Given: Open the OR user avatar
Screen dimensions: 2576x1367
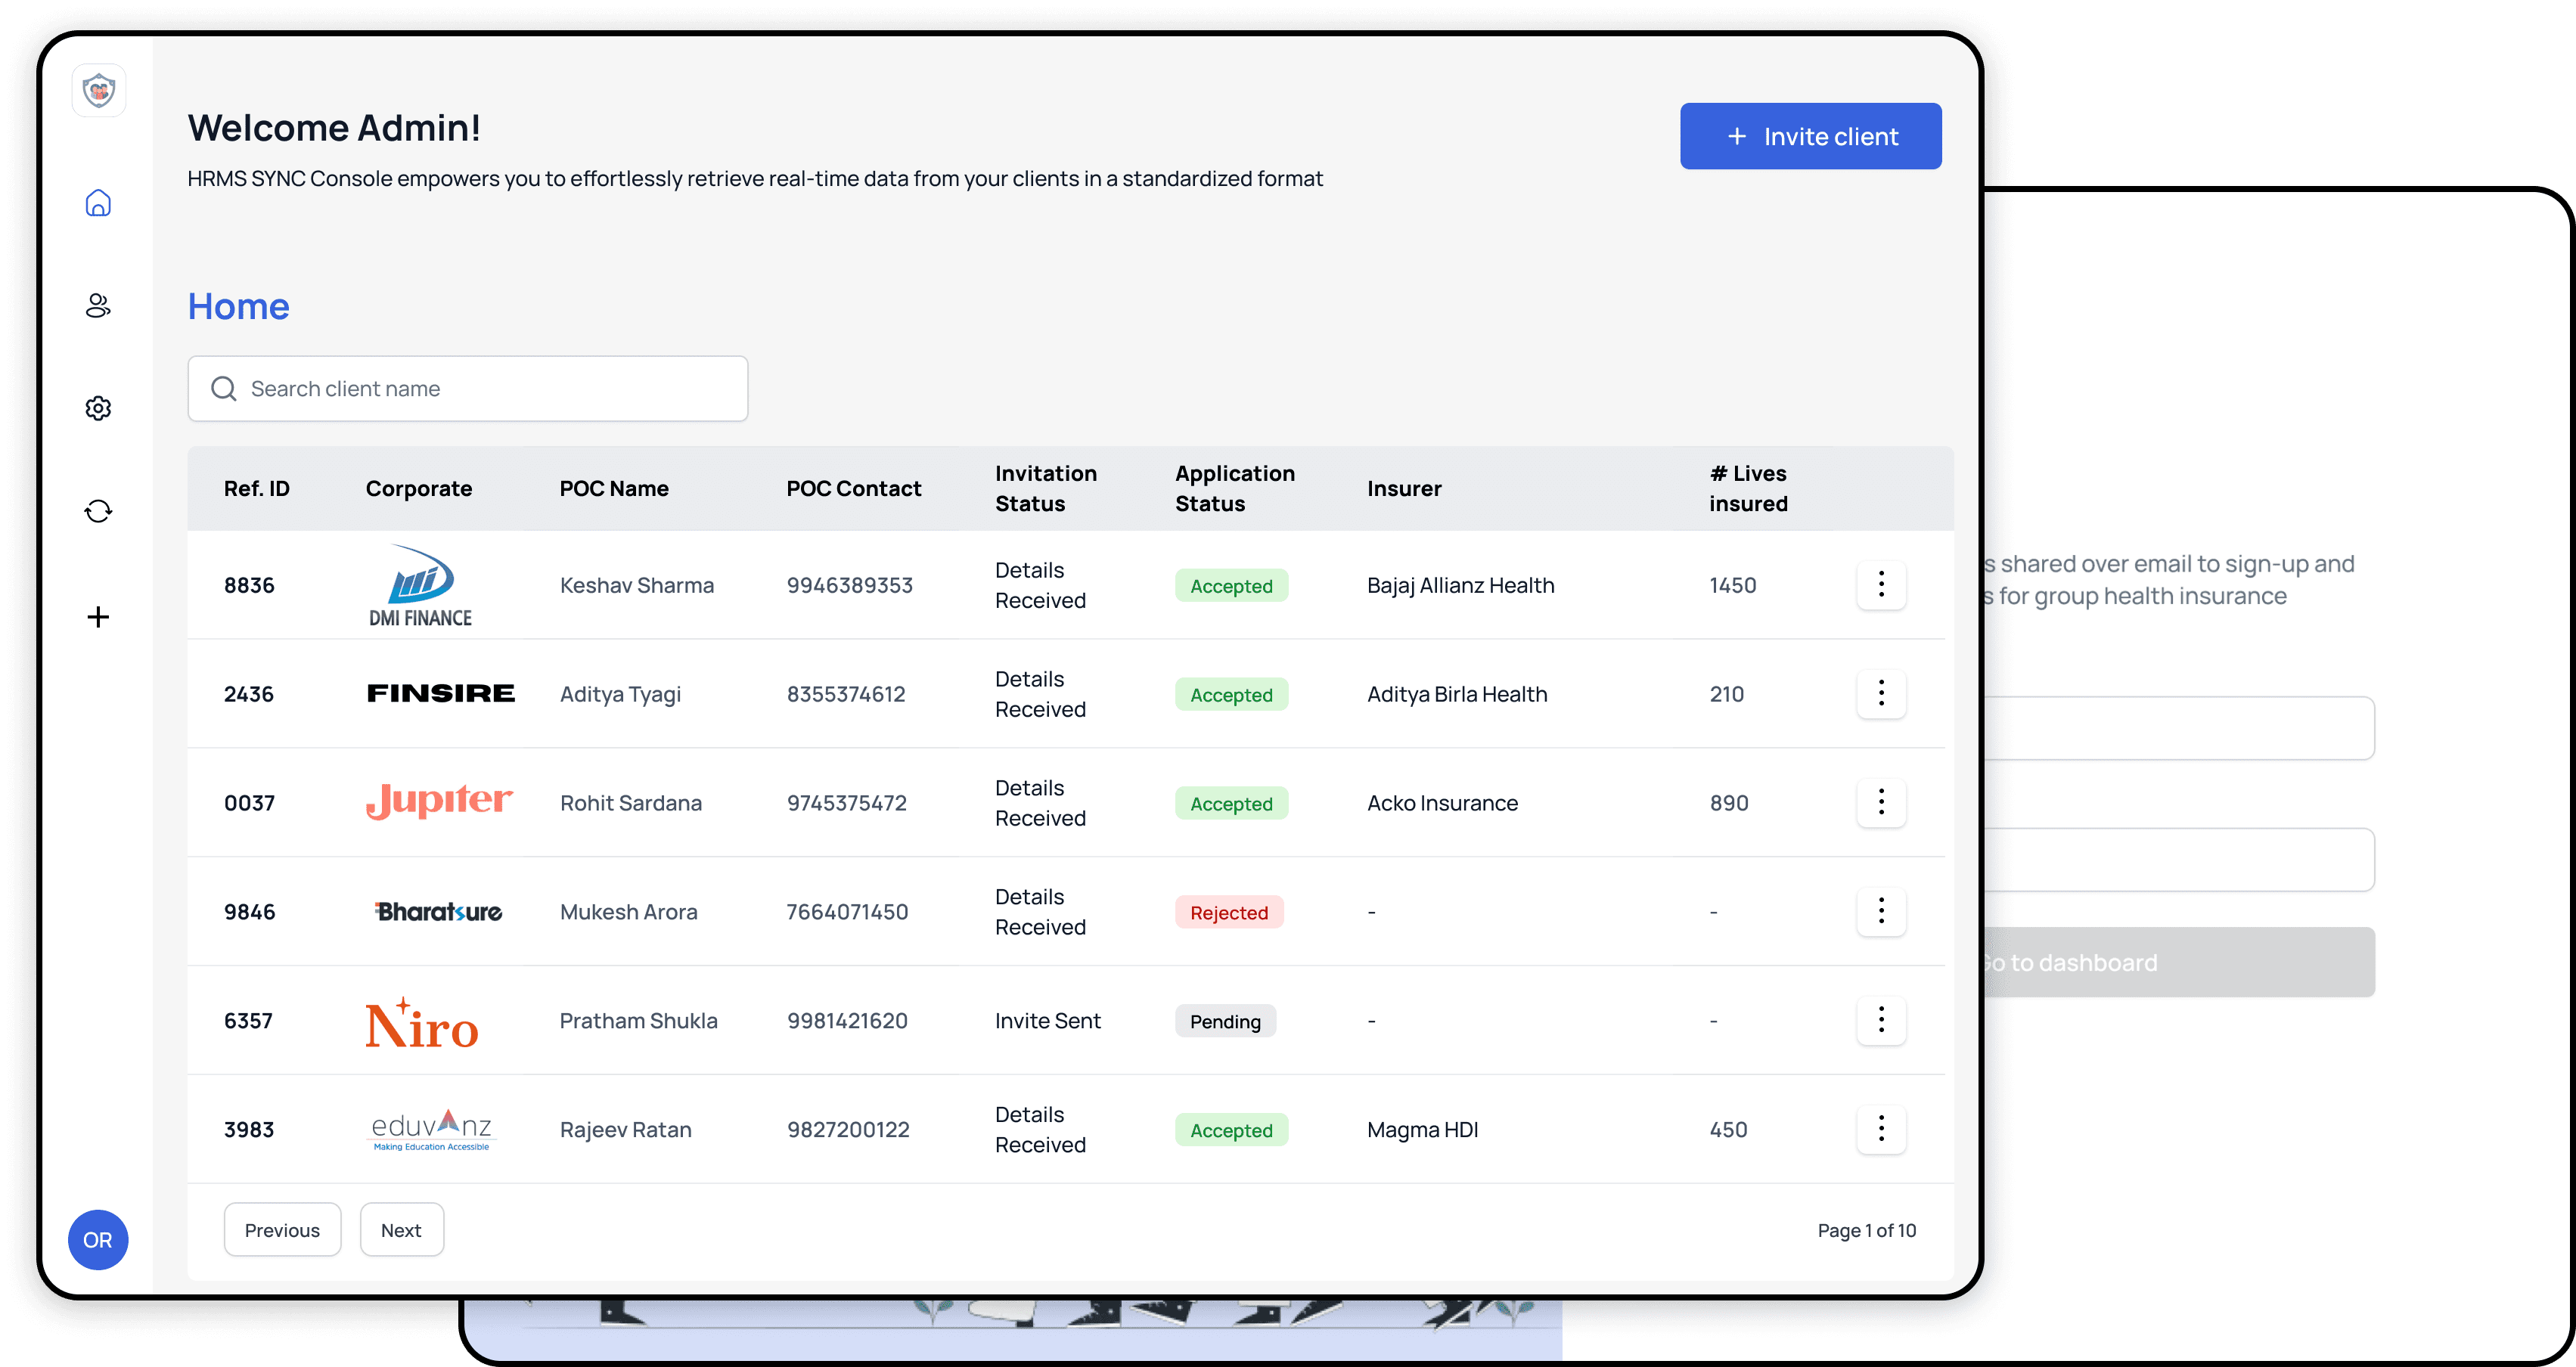Looking at the screenshot, I should 98,1240.
